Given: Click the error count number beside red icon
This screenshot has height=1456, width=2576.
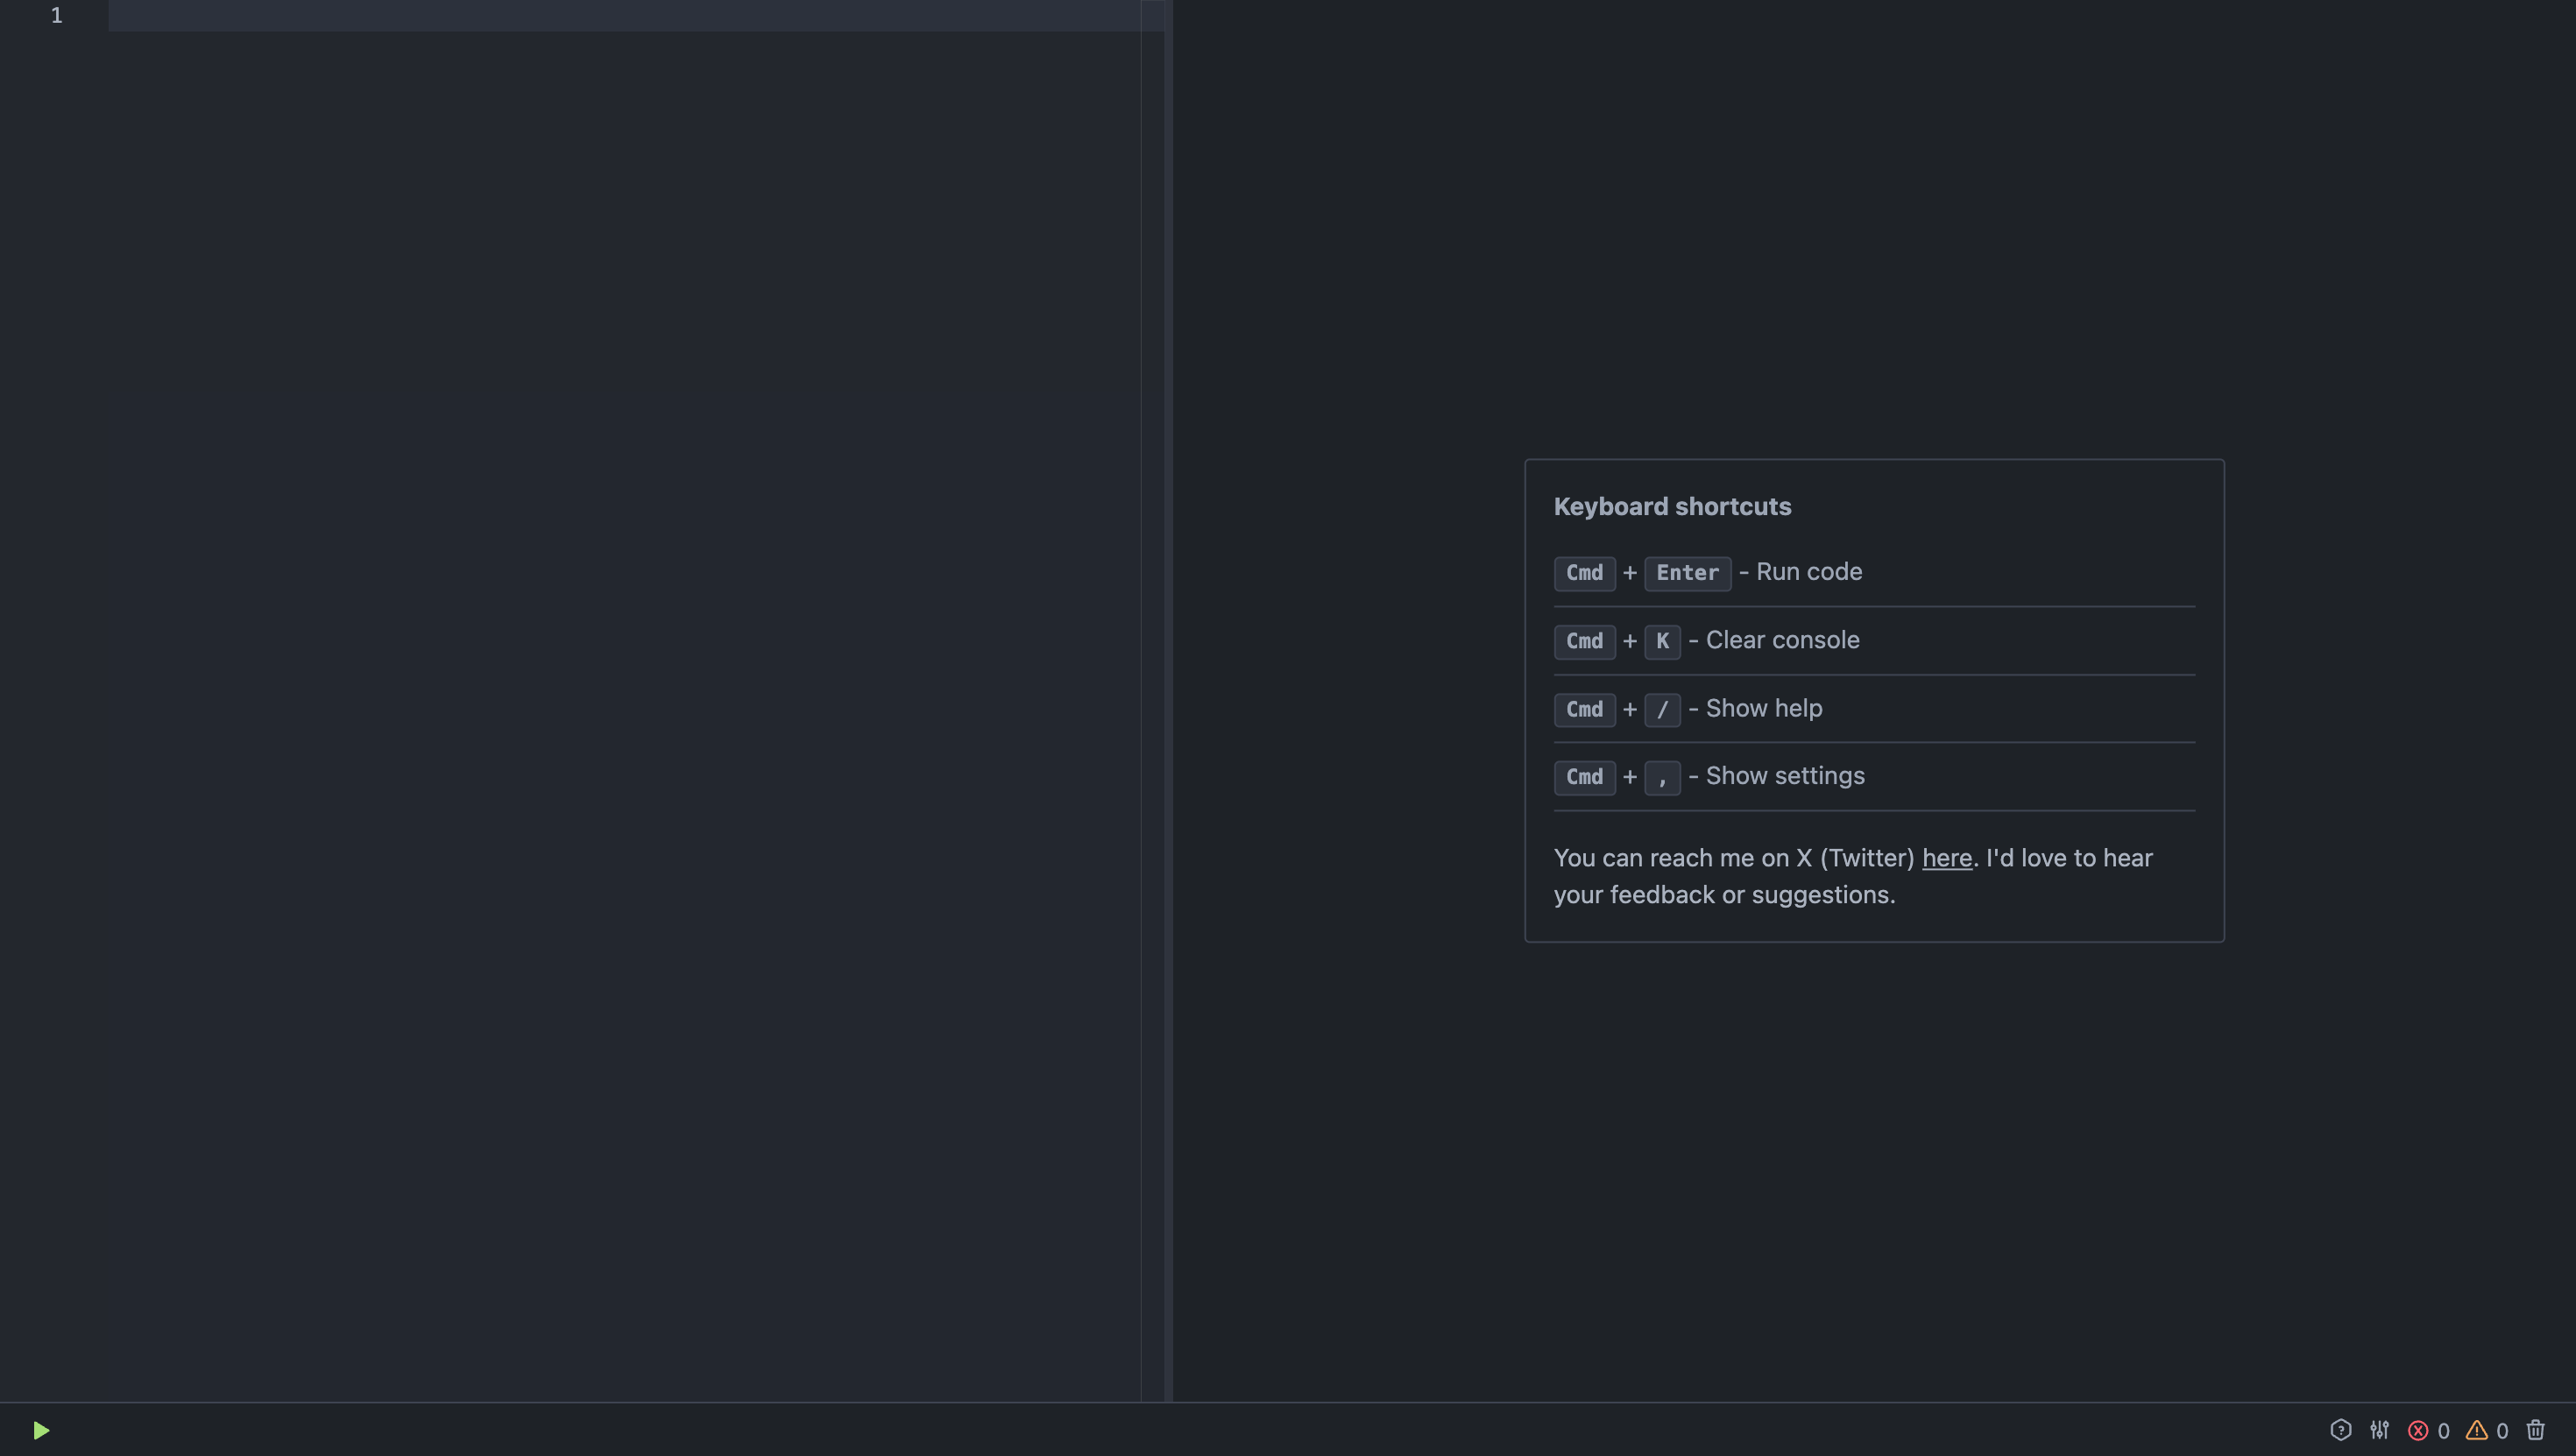Looking at the screenshot, I should point(2443,1431).
